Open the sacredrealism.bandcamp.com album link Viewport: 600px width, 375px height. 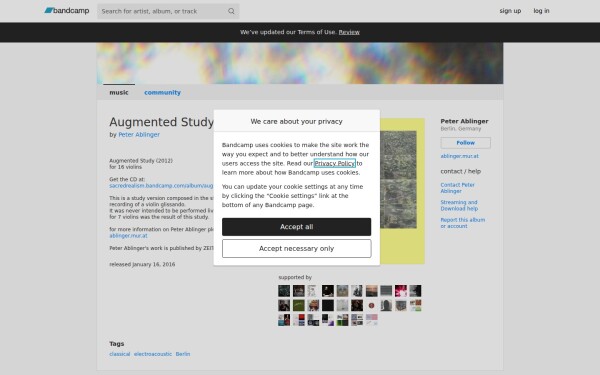pyautogui.click(x=161, y=186)
